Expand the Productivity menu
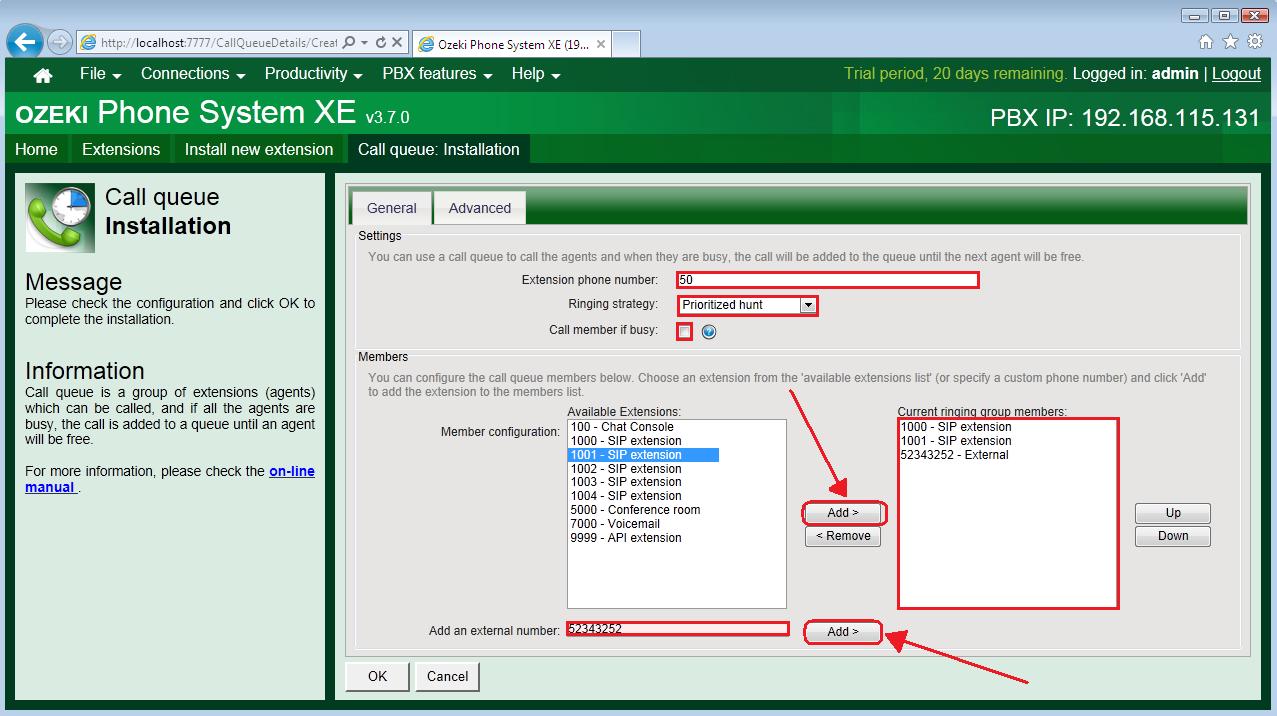 point(306,74)
